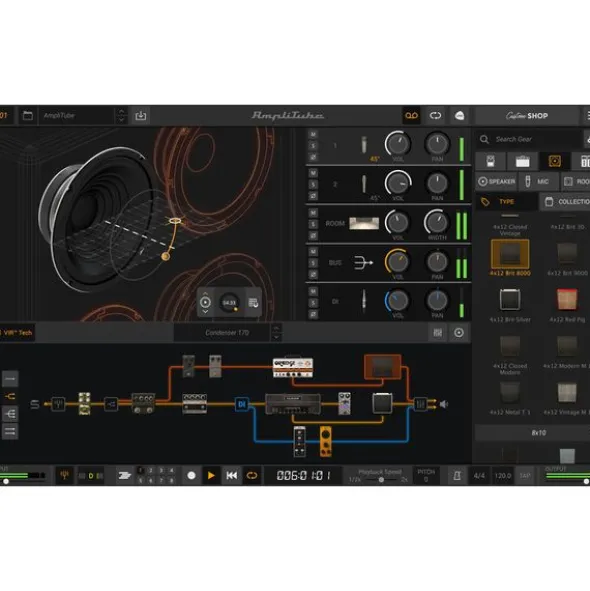
Task: Click the 120.0 tempo value
Action: click(x=503, y=476)
